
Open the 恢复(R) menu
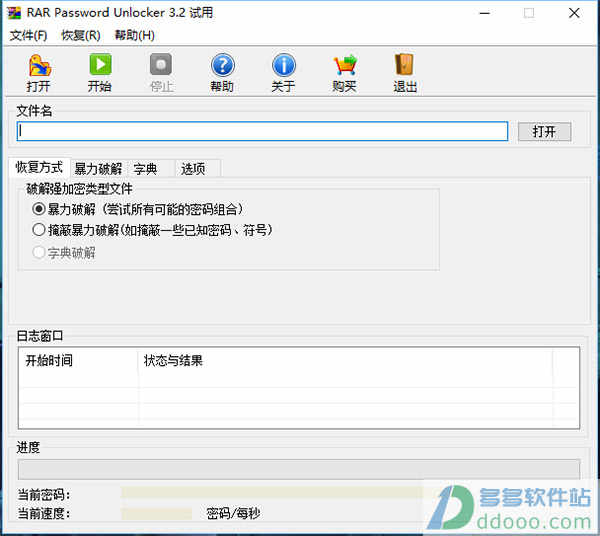[81, 36]
